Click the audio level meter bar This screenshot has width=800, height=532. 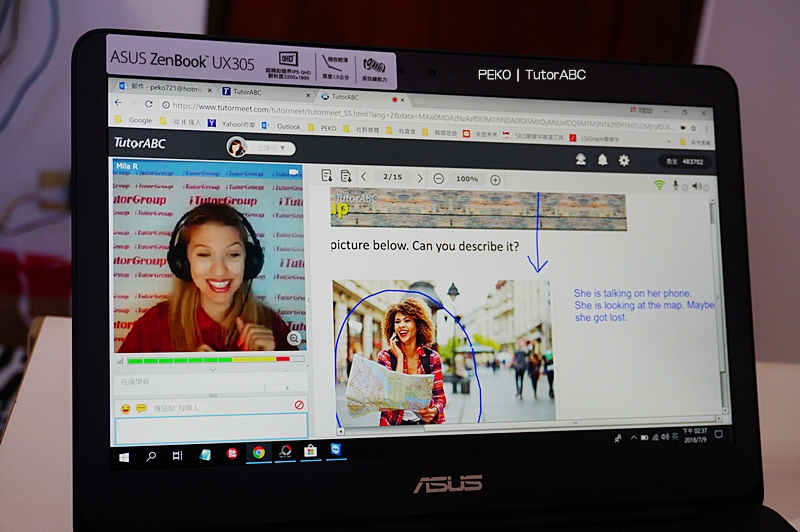point(216,360)
